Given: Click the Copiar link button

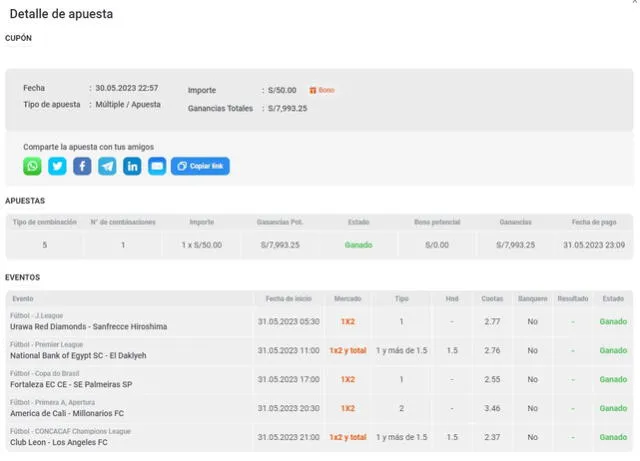Looking at the screenshot, I should point(200,166).
